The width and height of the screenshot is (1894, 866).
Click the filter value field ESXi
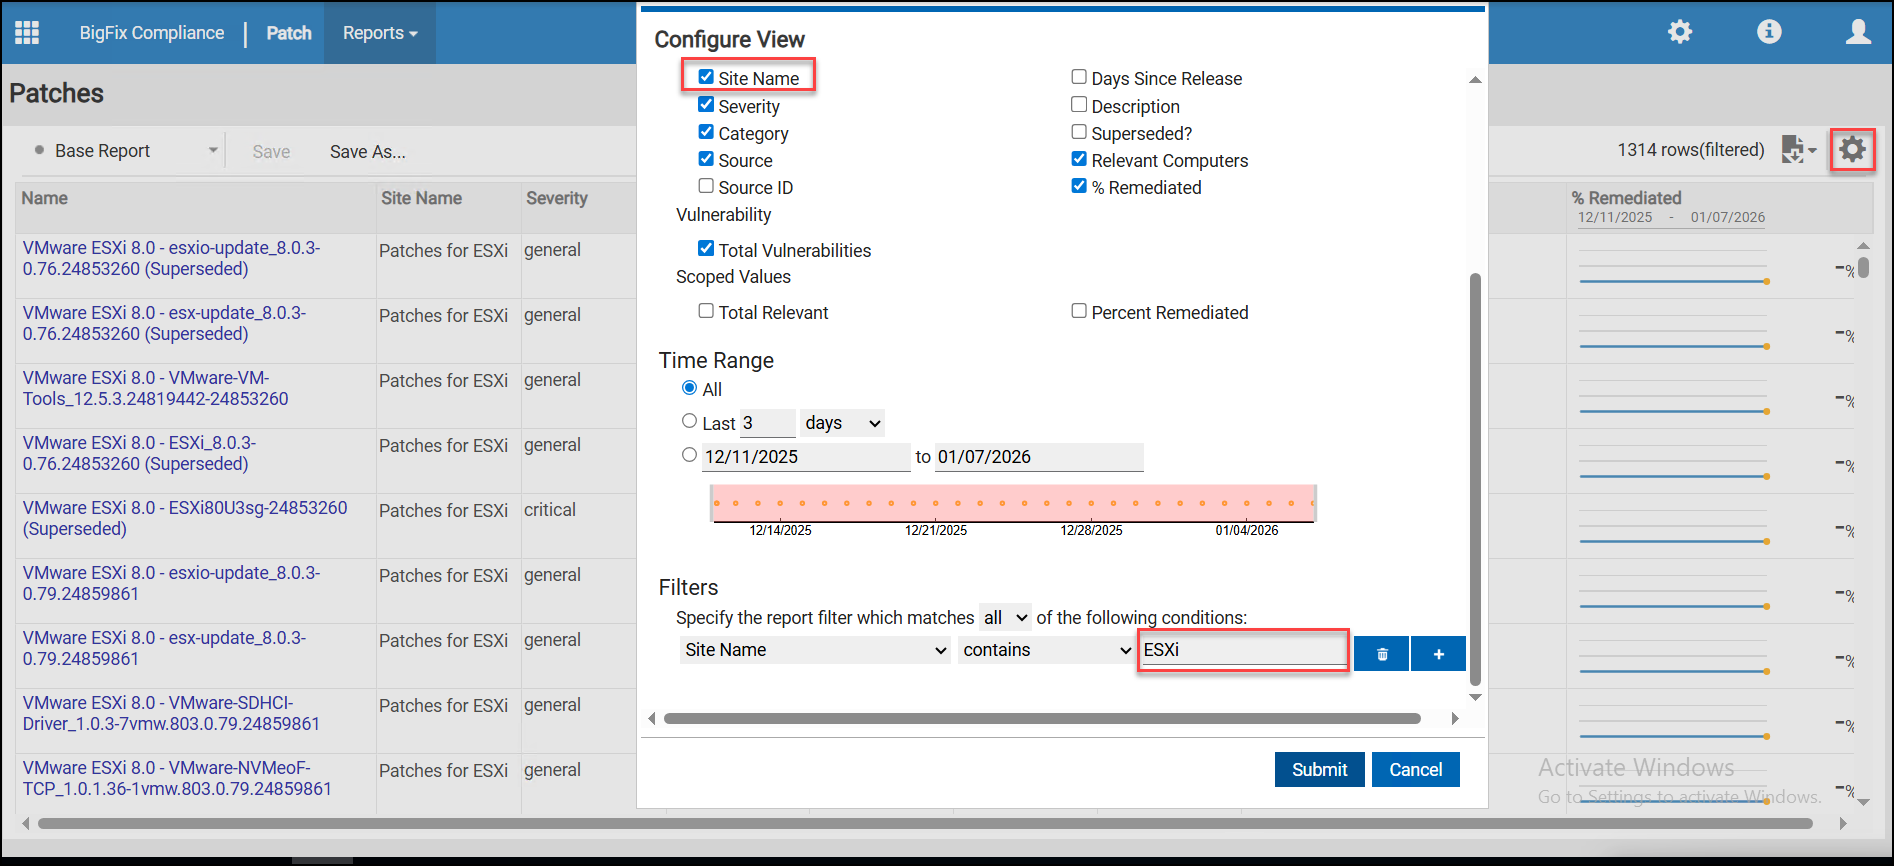(1243, 650)
